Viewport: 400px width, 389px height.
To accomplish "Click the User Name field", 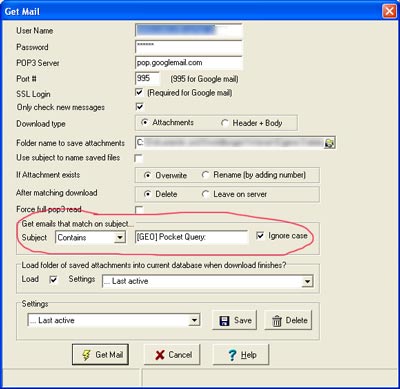I will pyautogui.click(x=189, y=30).
